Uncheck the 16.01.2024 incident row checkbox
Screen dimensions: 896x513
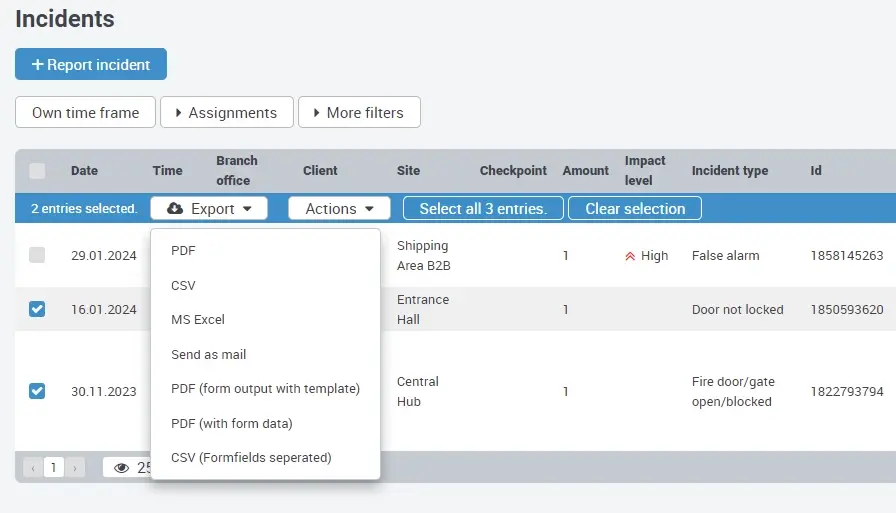(x=37, y=309)
